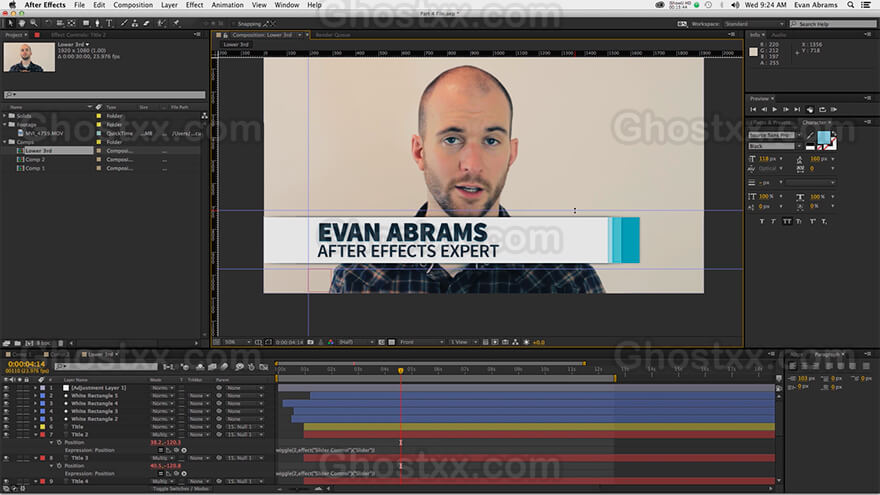Image resolution: width=880 pixels, height=495 pixels.
Task: Toggle loop option in Preview panel
Action: click(822, 109)
